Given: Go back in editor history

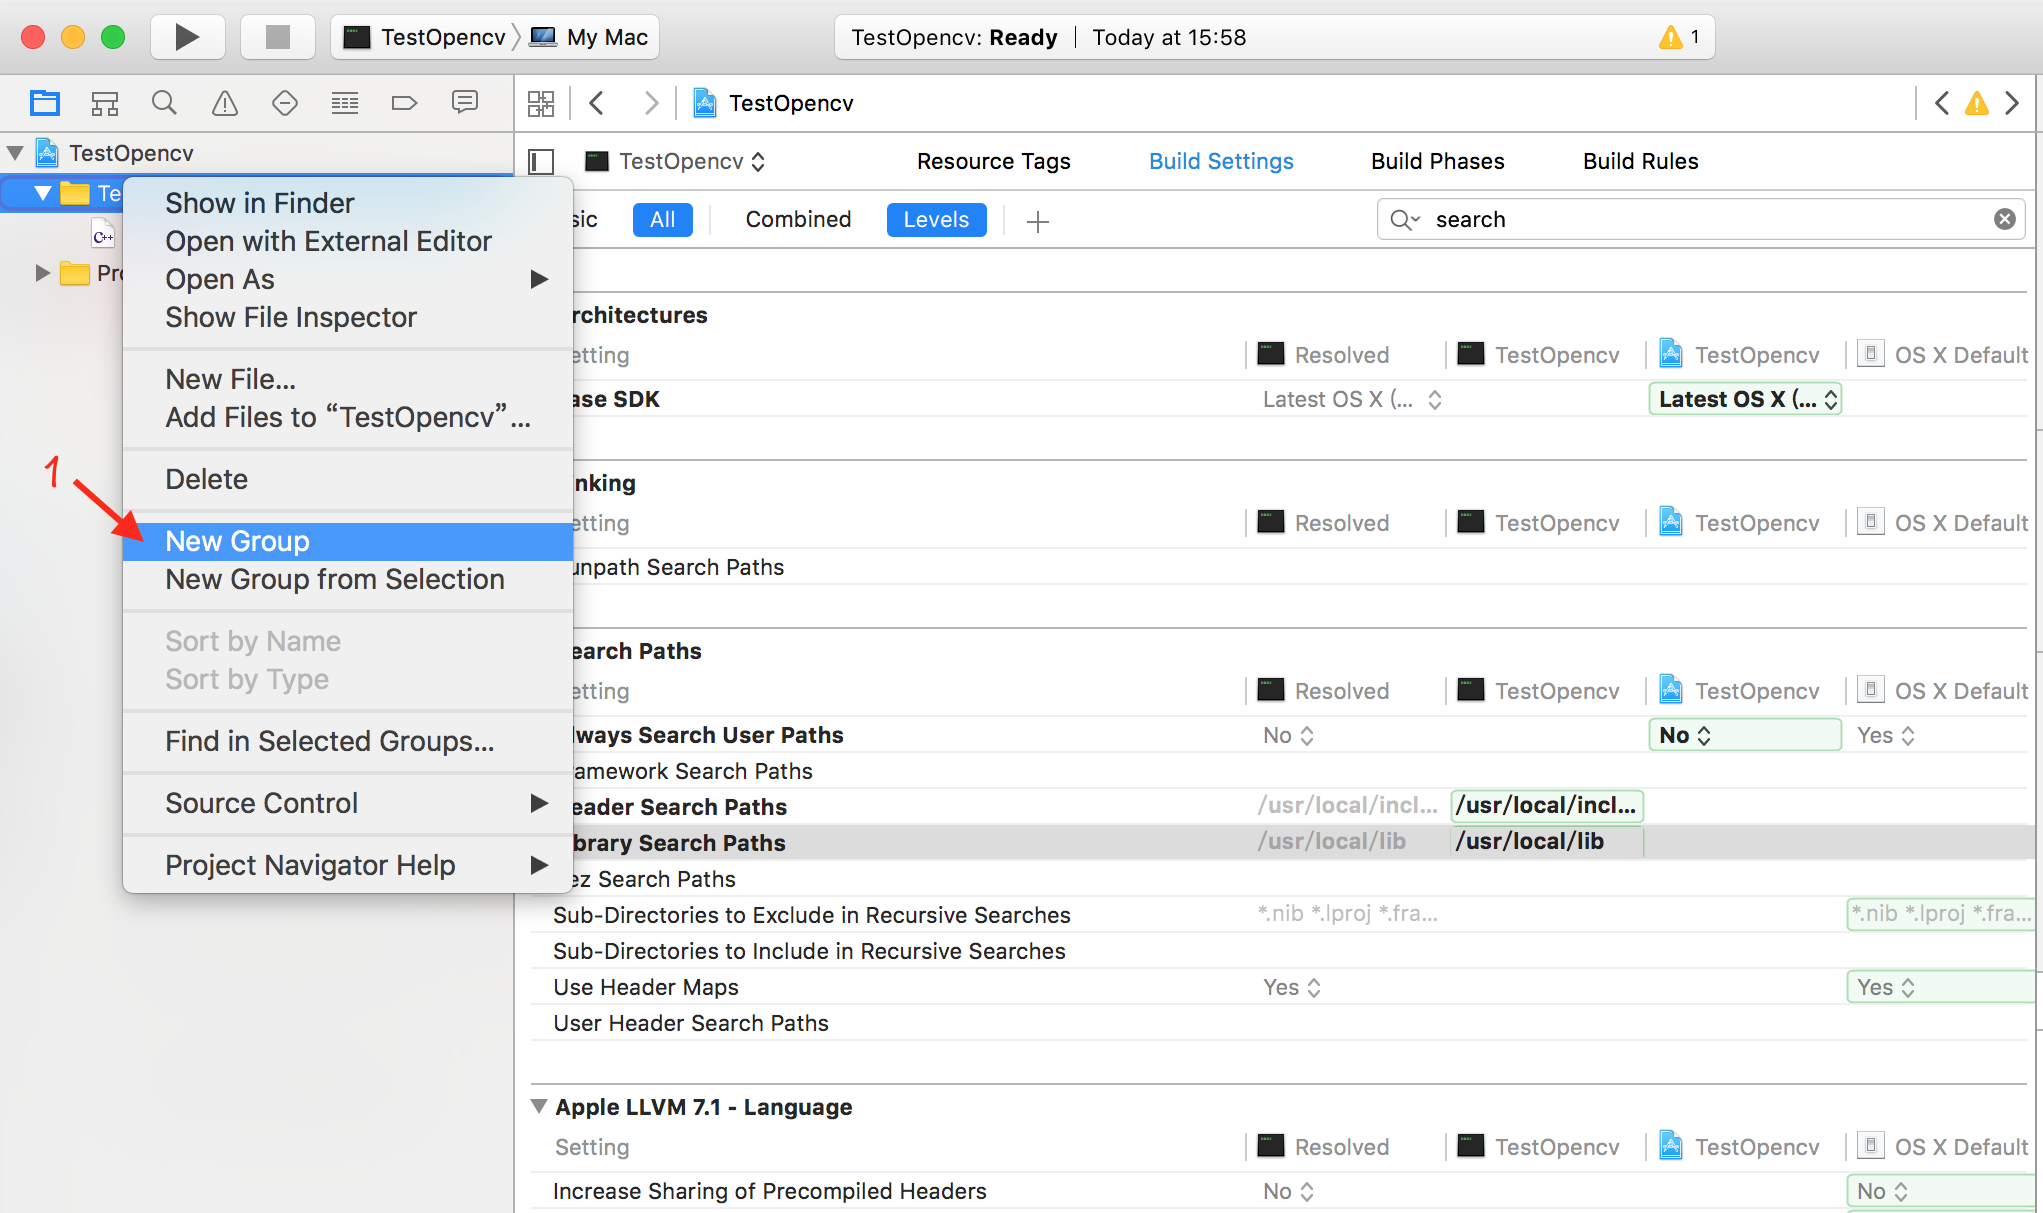Looking at the screenshot, I should pos(597,103).
